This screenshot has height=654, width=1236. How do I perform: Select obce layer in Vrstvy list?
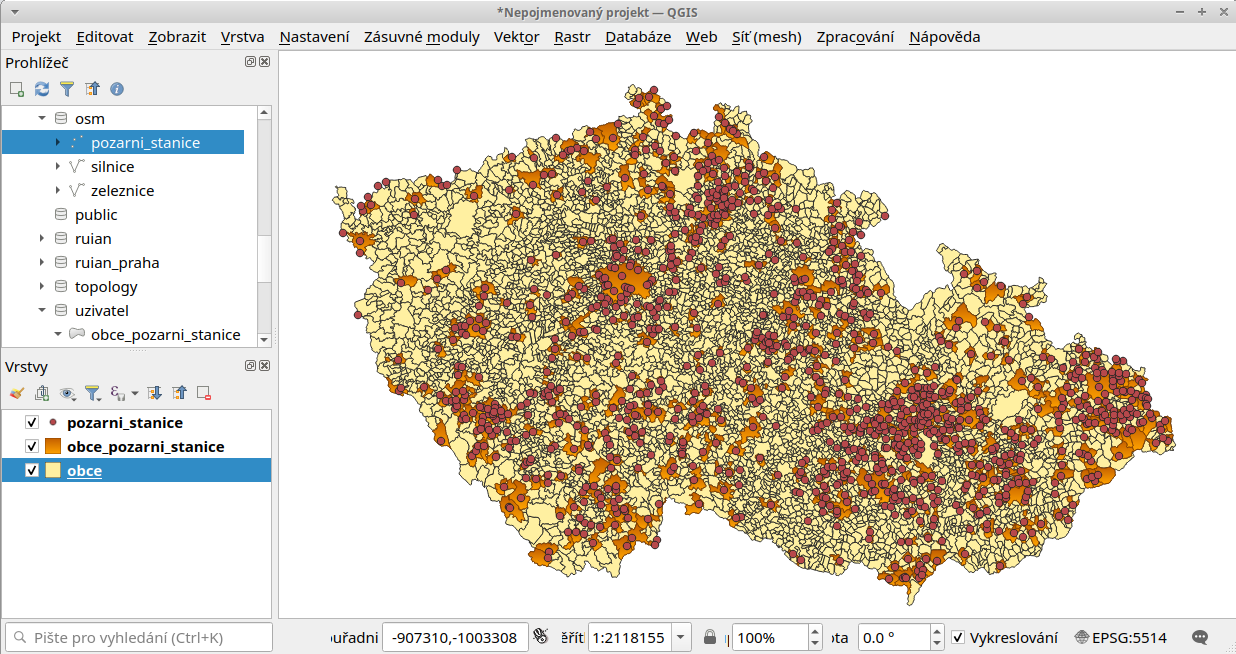84,471
